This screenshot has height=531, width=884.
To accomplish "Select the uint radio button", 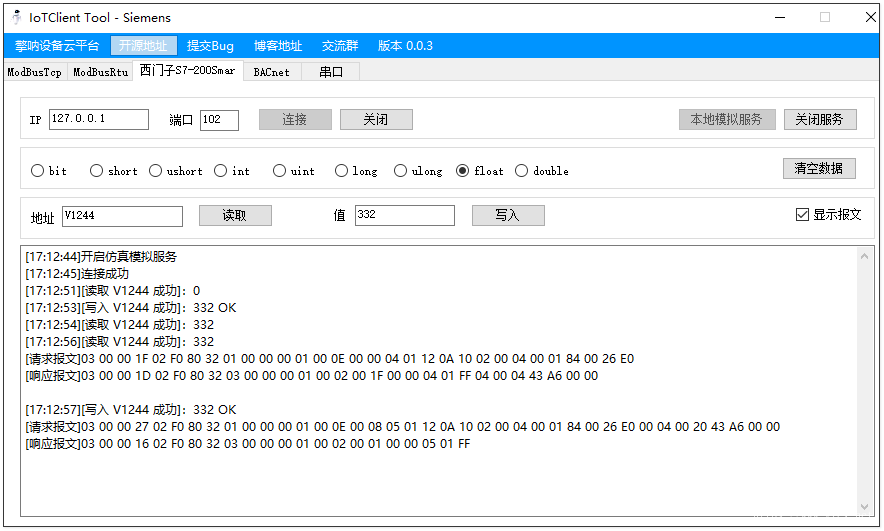I will click(294, 171).
